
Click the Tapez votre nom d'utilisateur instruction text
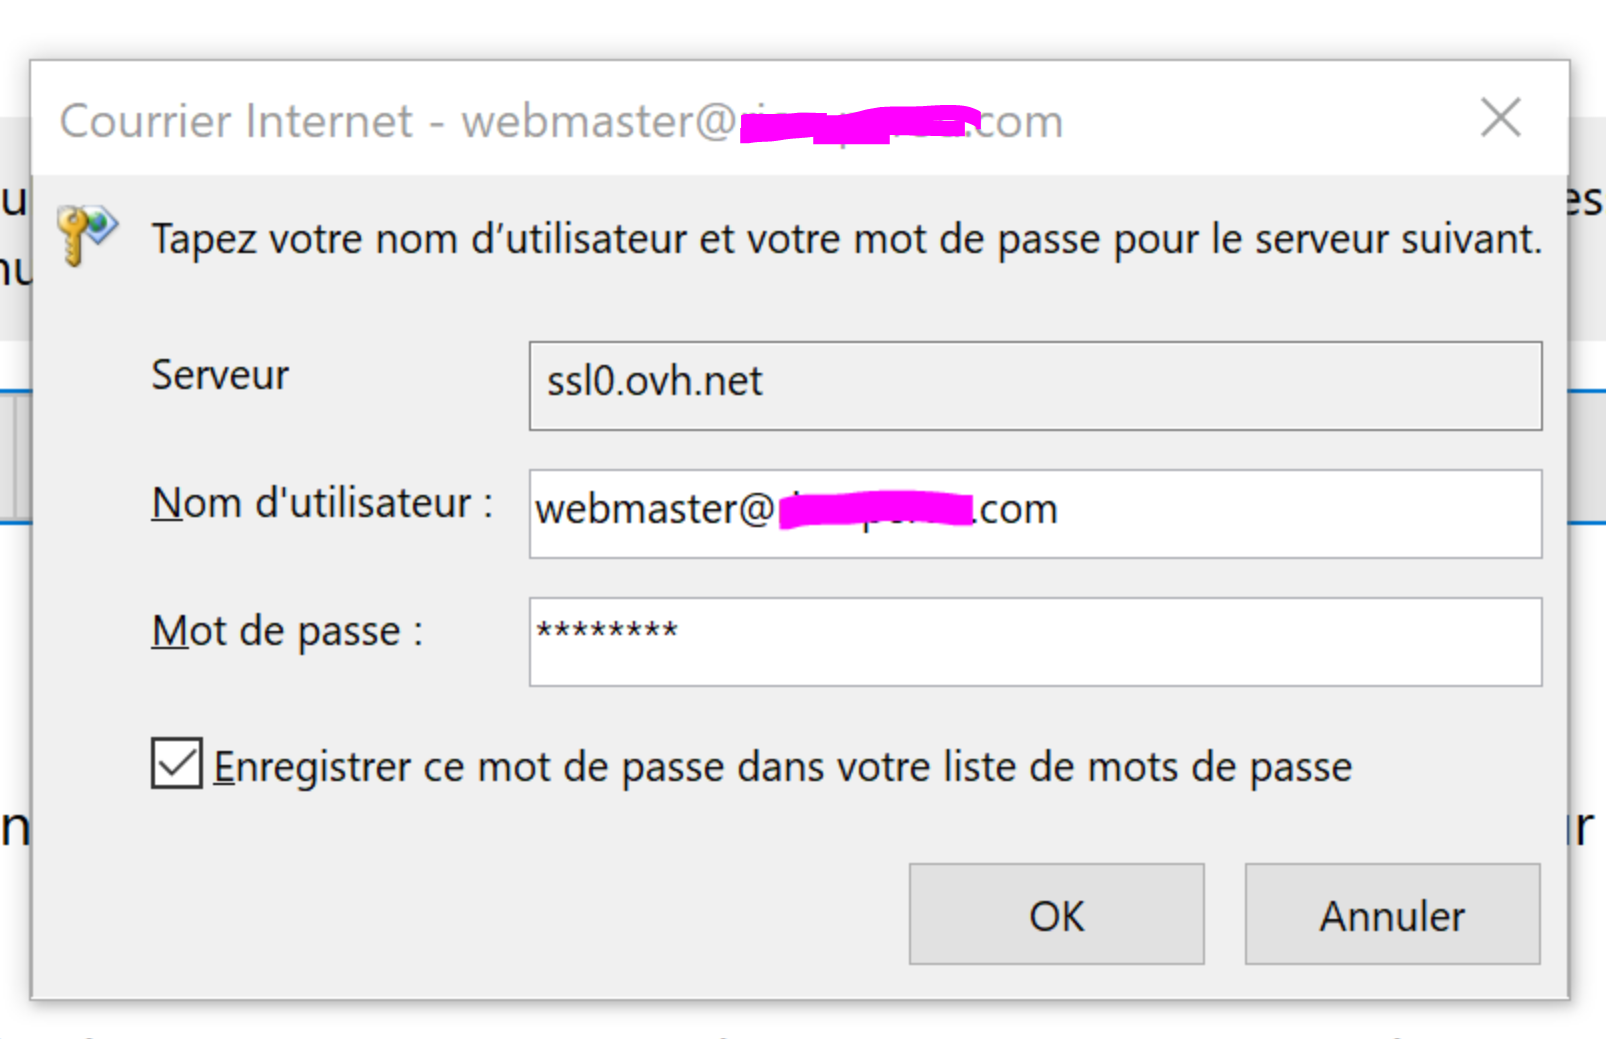pos(847,240)
